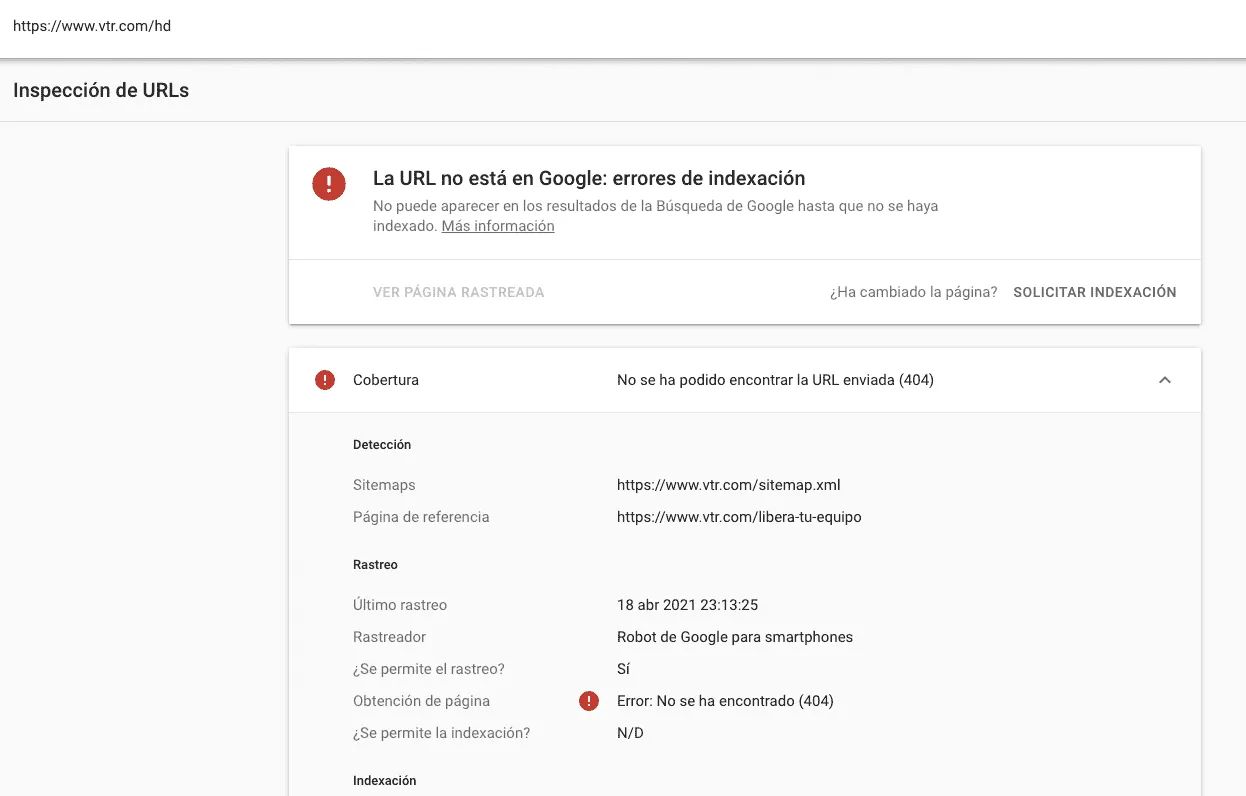Click the status text No se ha podido encontrar la URL enviada (404)
The width and height of the screenshot is (1246, 796).
tap(775, 380)
